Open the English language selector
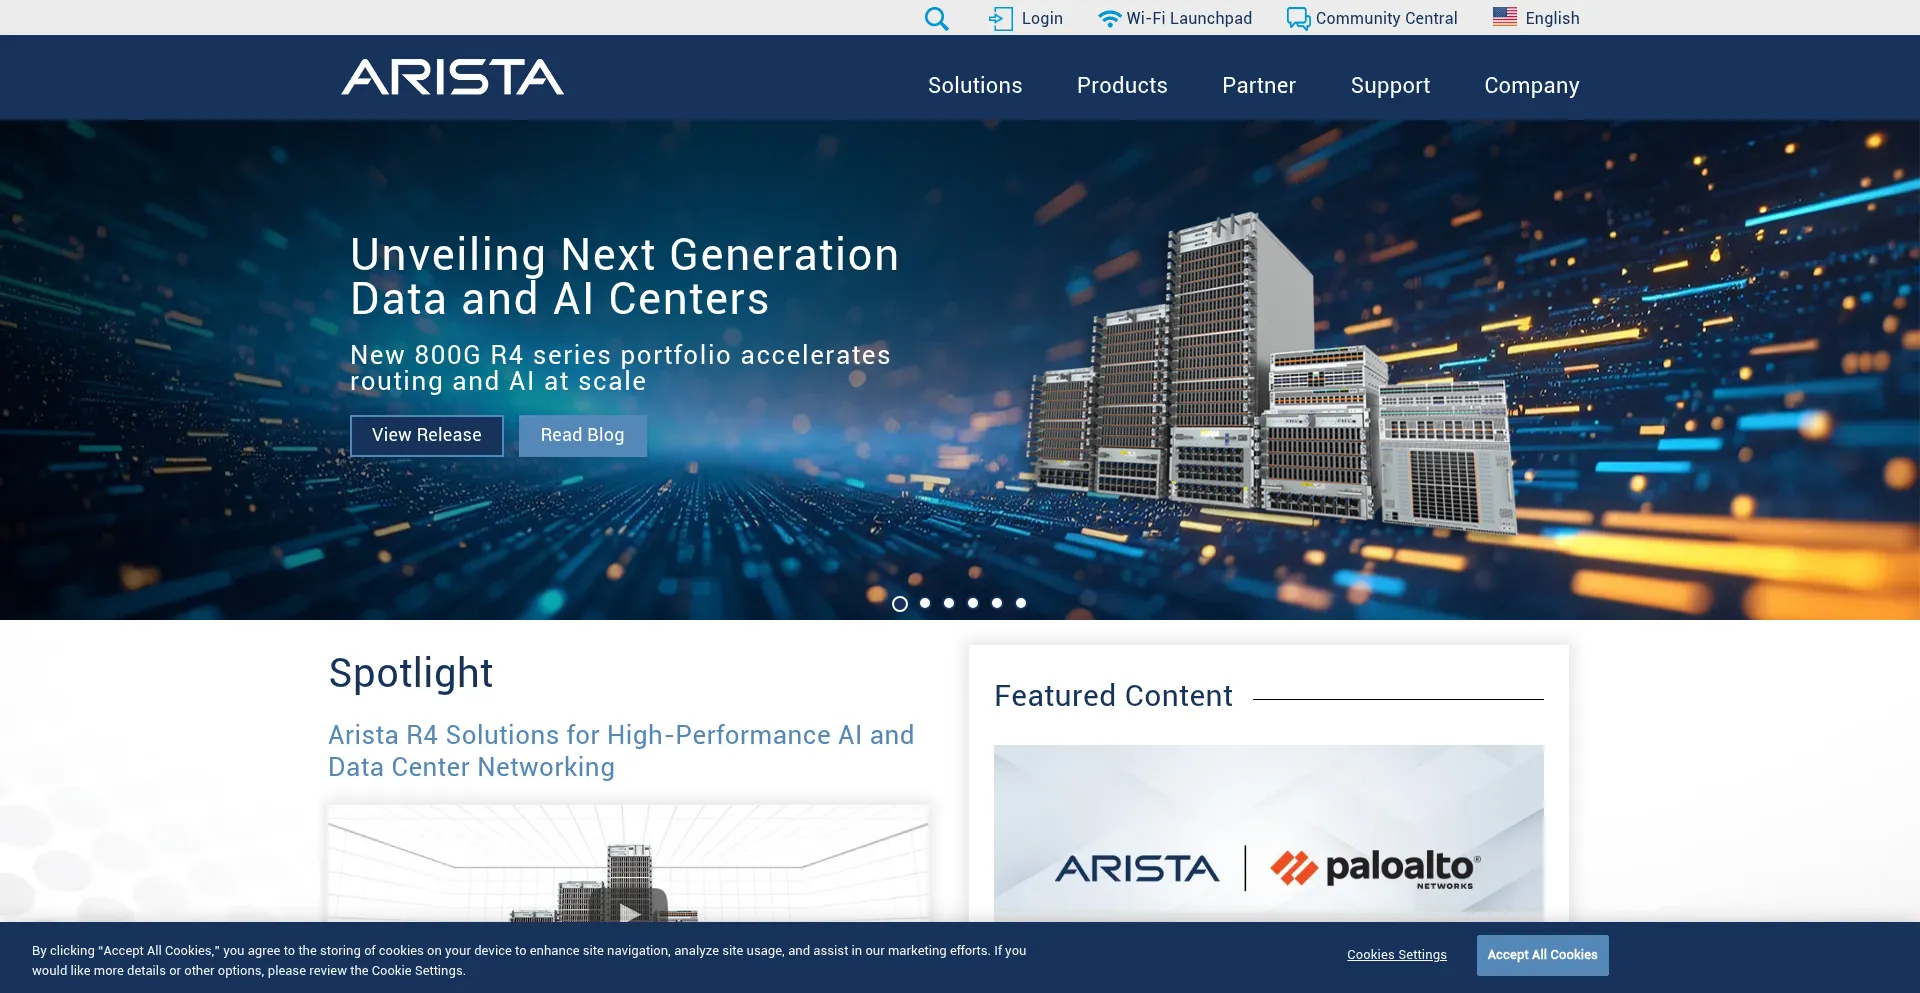1920x993 pixels. [x=1551, y=18]
